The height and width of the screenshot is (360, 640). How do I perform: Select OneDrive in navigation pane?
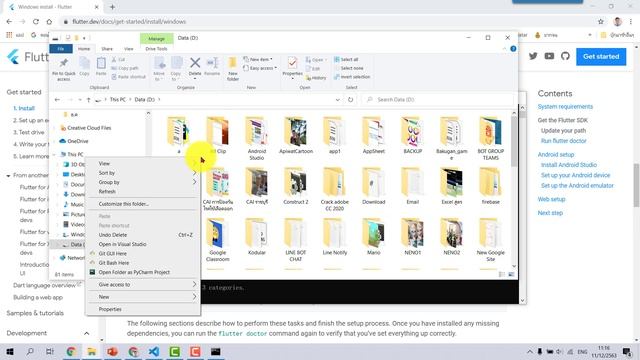[78, 141]
